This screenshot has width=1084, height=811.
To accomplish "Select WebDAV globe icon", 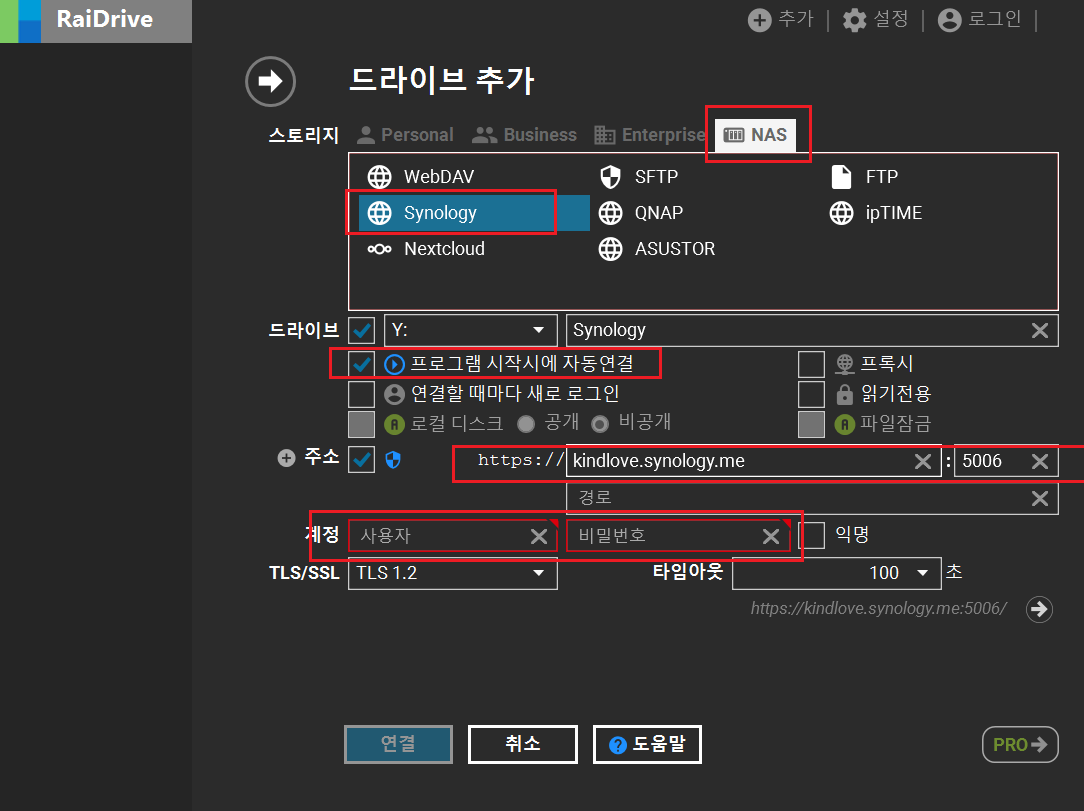I will tap(380, 177).
